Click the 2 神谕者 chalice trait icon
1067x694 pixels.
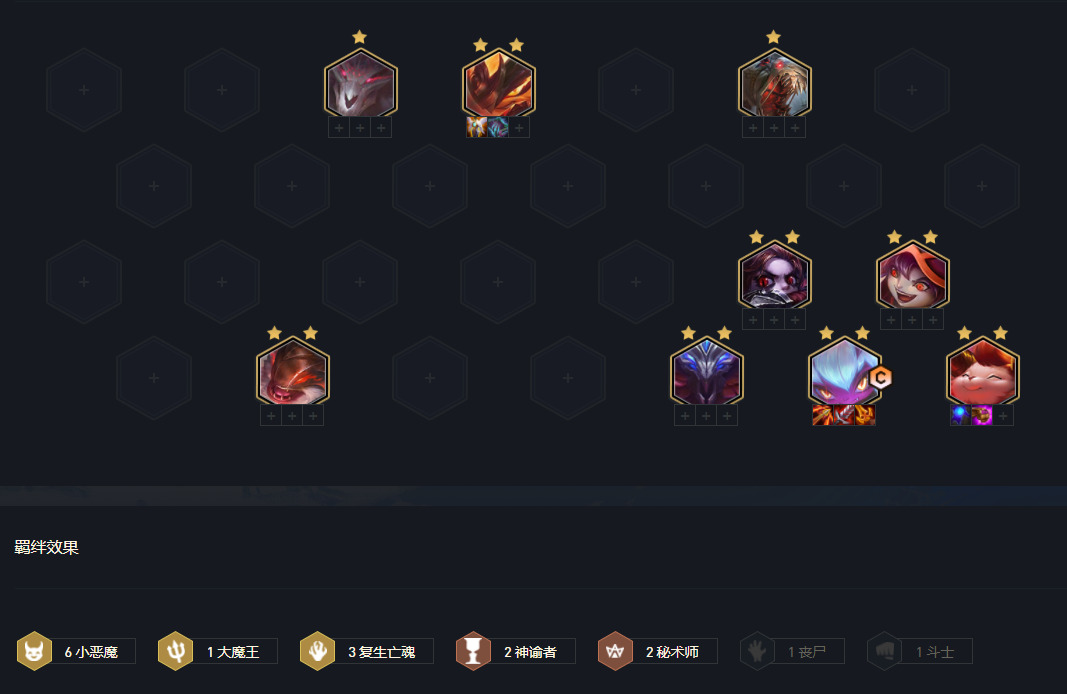click(x=473, y=651)
